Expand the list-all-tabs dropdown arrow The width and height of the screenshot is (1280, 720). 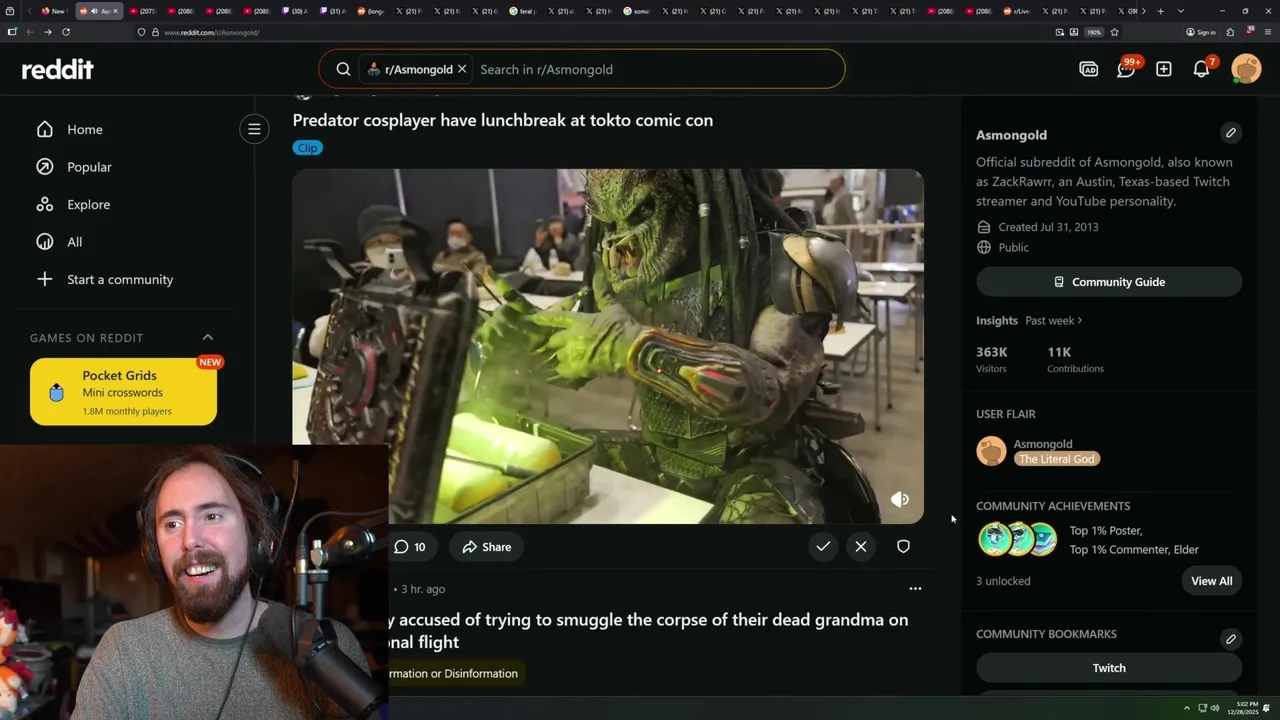(x=1181, y=11)
